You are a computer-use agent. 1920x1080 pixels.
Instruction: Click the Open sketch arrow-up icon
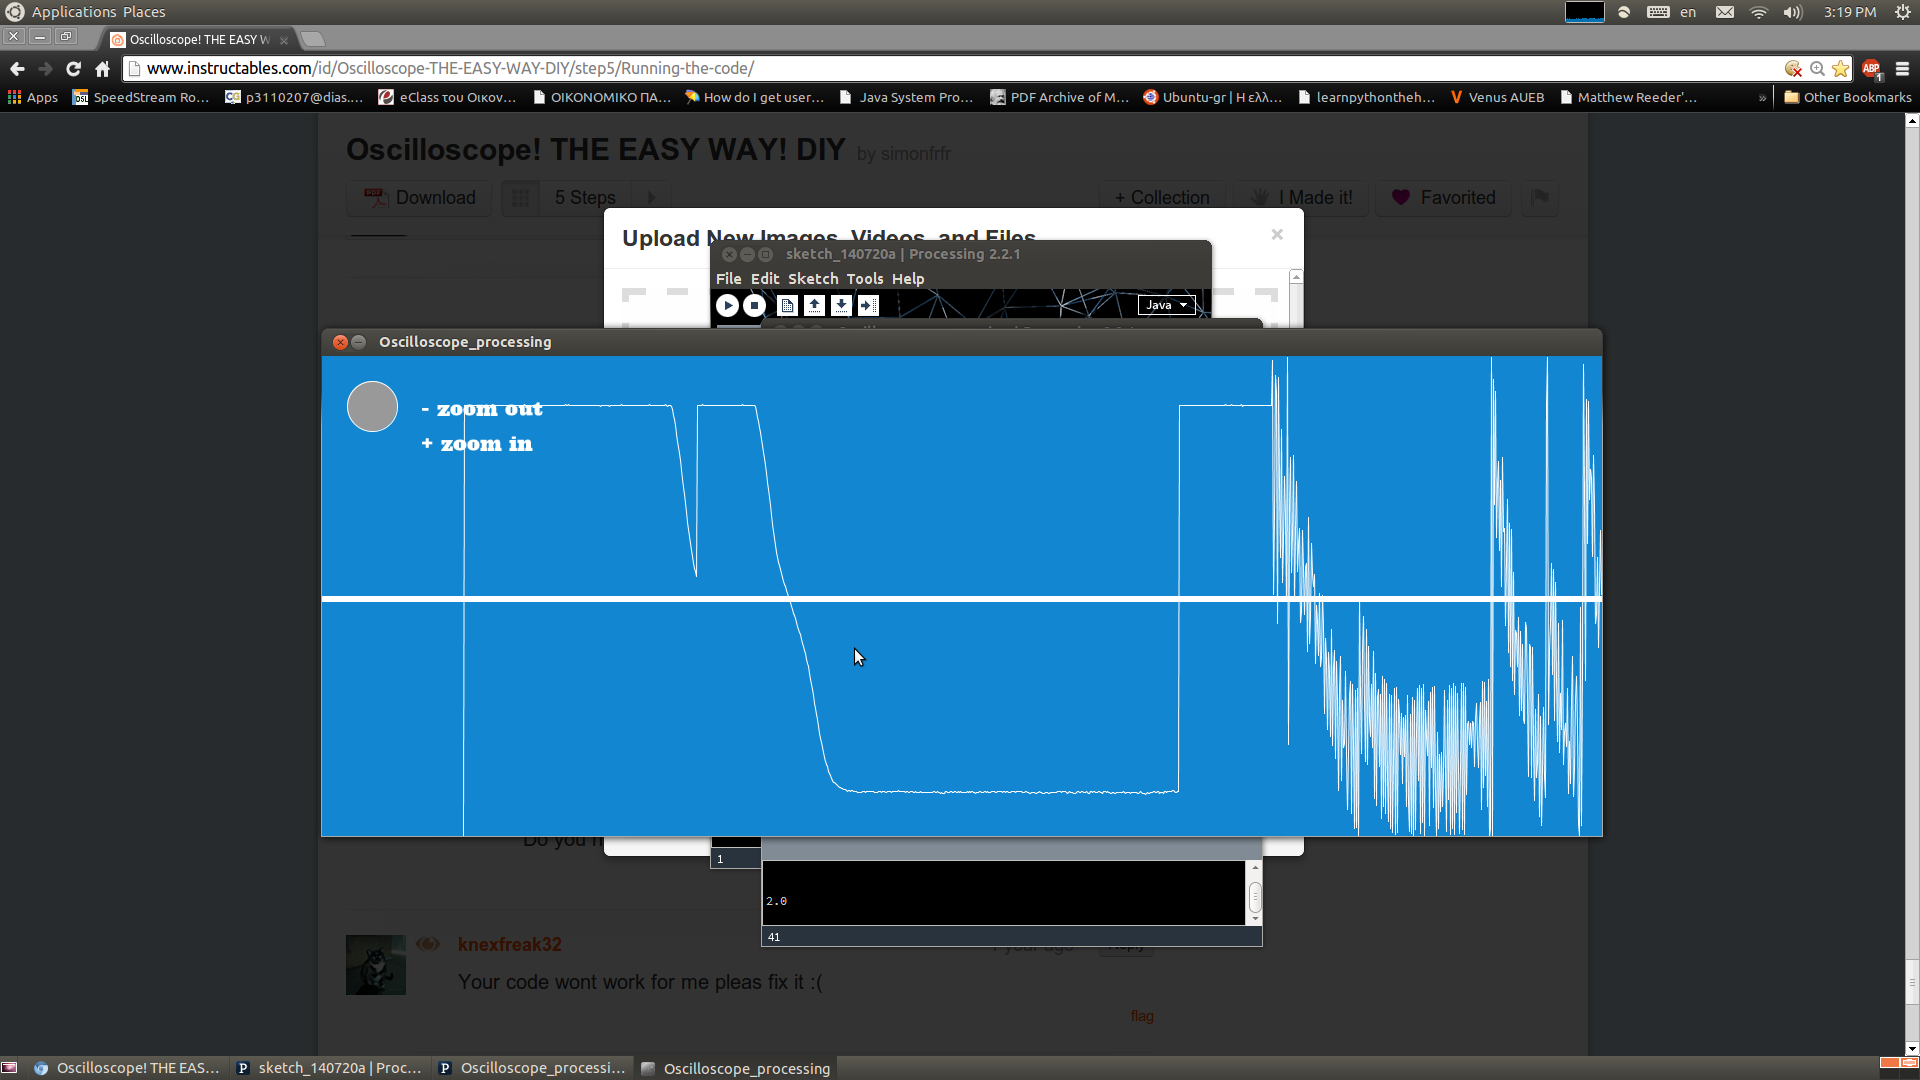[x=814, y=305]
